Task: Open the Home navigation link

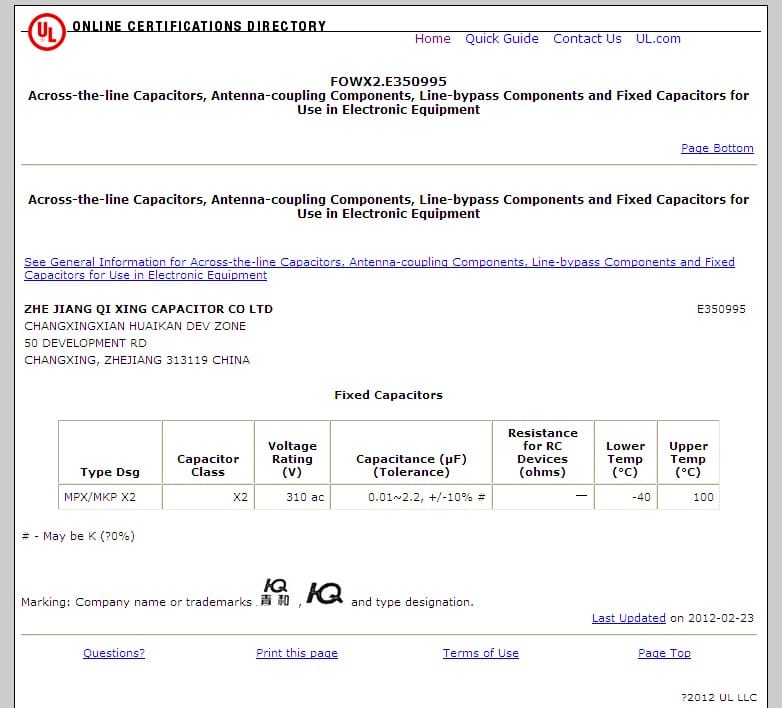Action: 432,39
